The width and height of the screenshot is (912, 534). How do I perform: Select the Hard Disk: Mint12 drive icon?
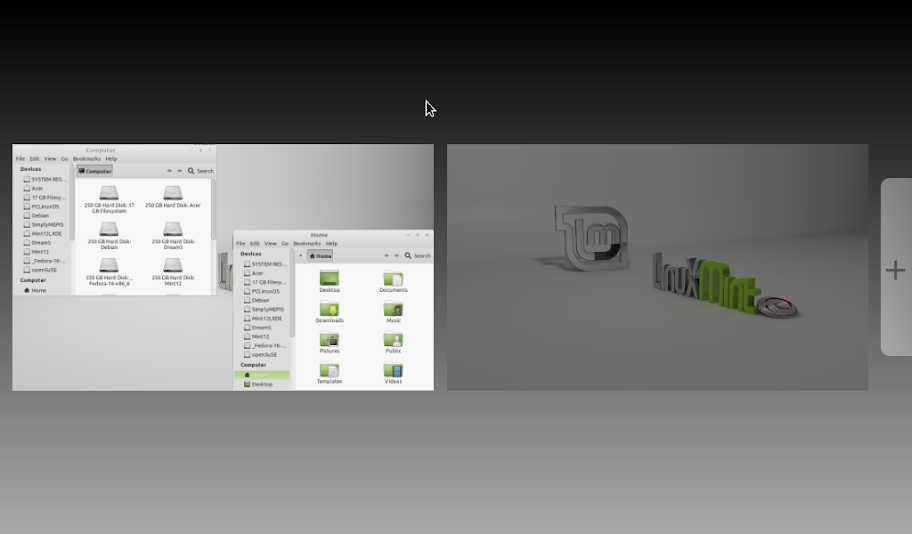tap(173, 272)
